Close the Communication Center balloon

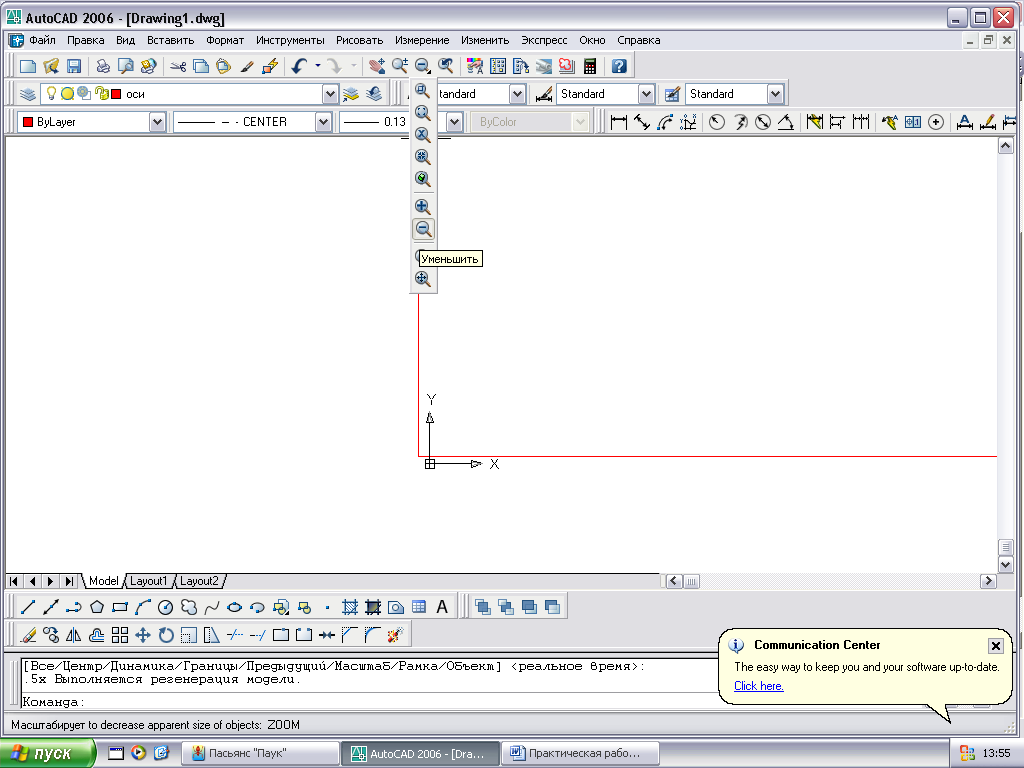coord(995,646)
